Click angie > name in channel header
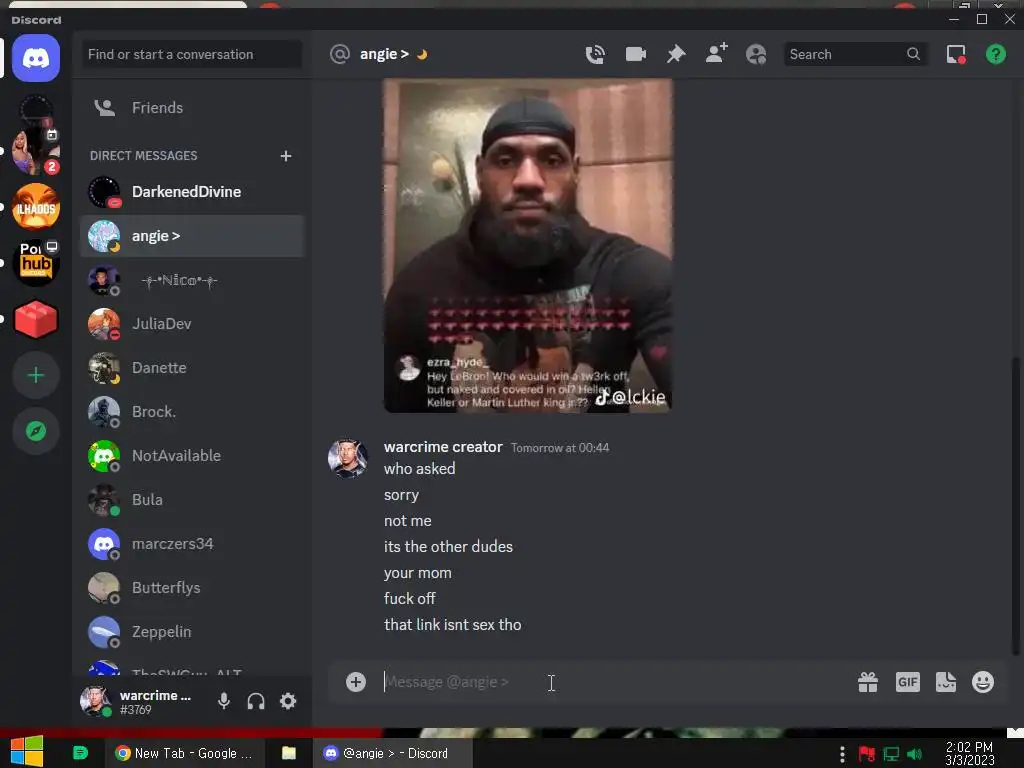This screenshot has height=768, width=1024. pos(384,54)
